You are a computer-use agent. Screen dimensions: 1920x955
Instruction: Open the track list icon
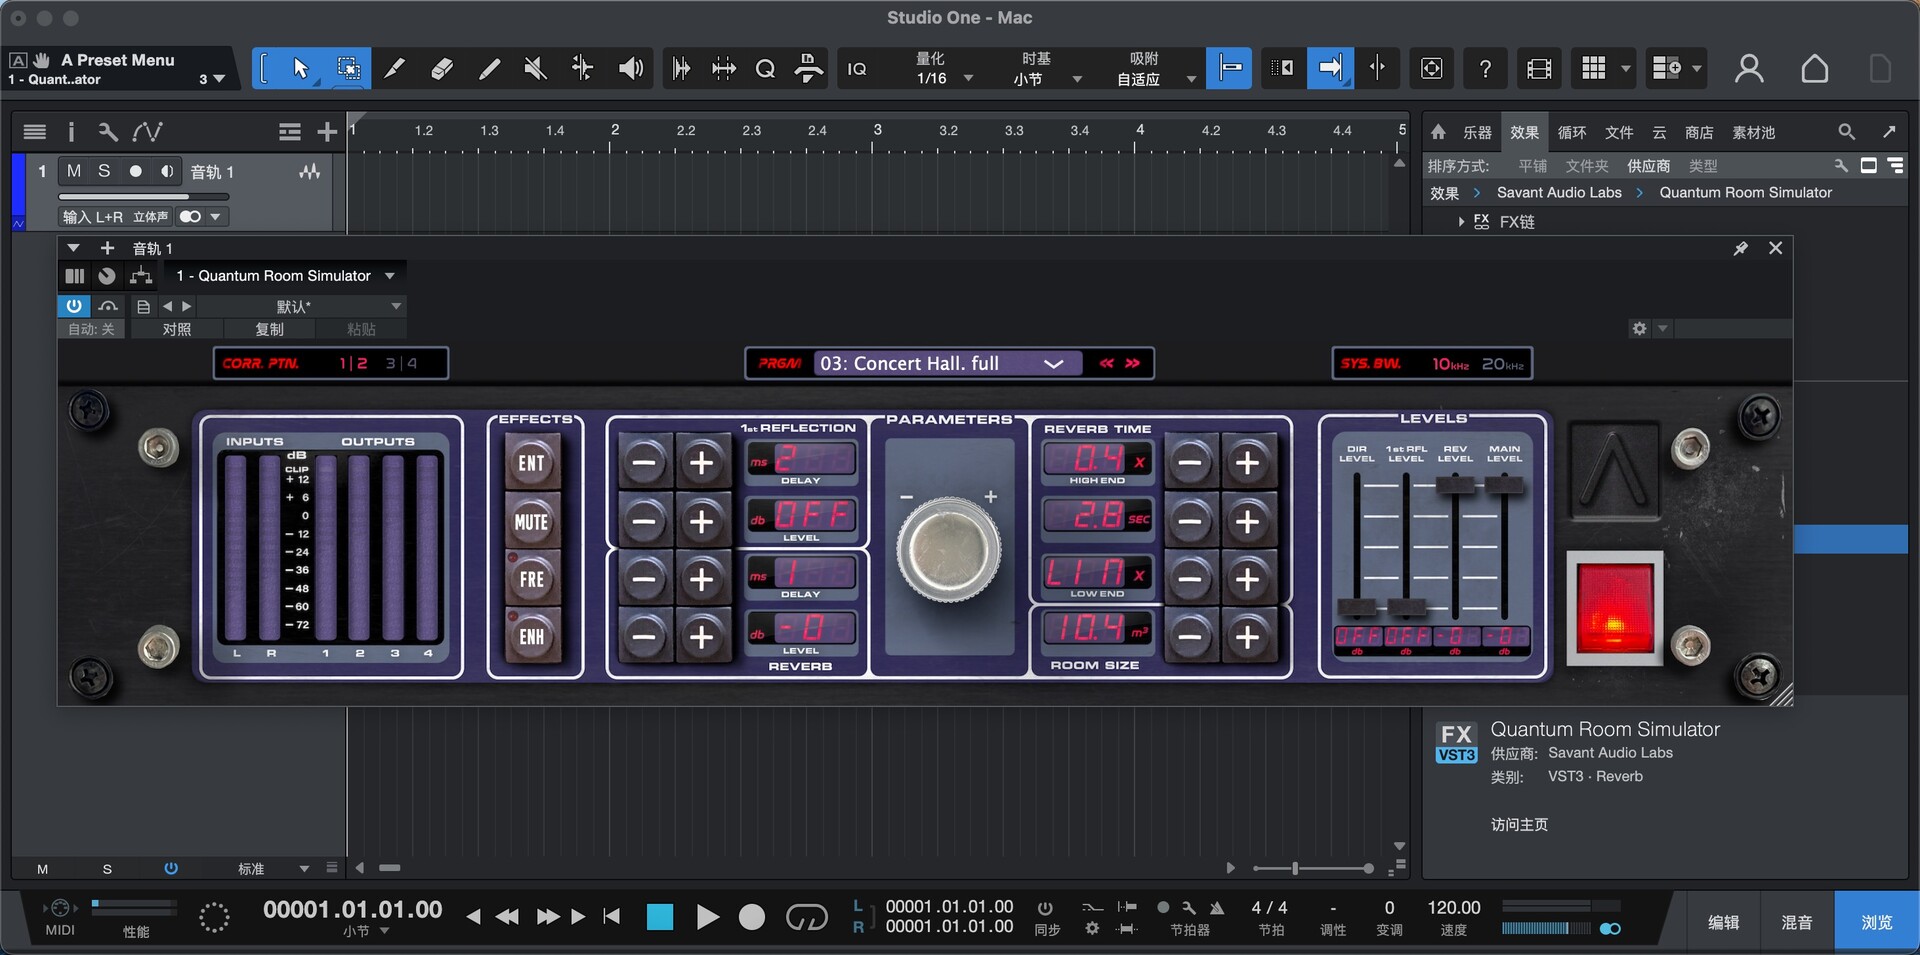click(34, 131)
